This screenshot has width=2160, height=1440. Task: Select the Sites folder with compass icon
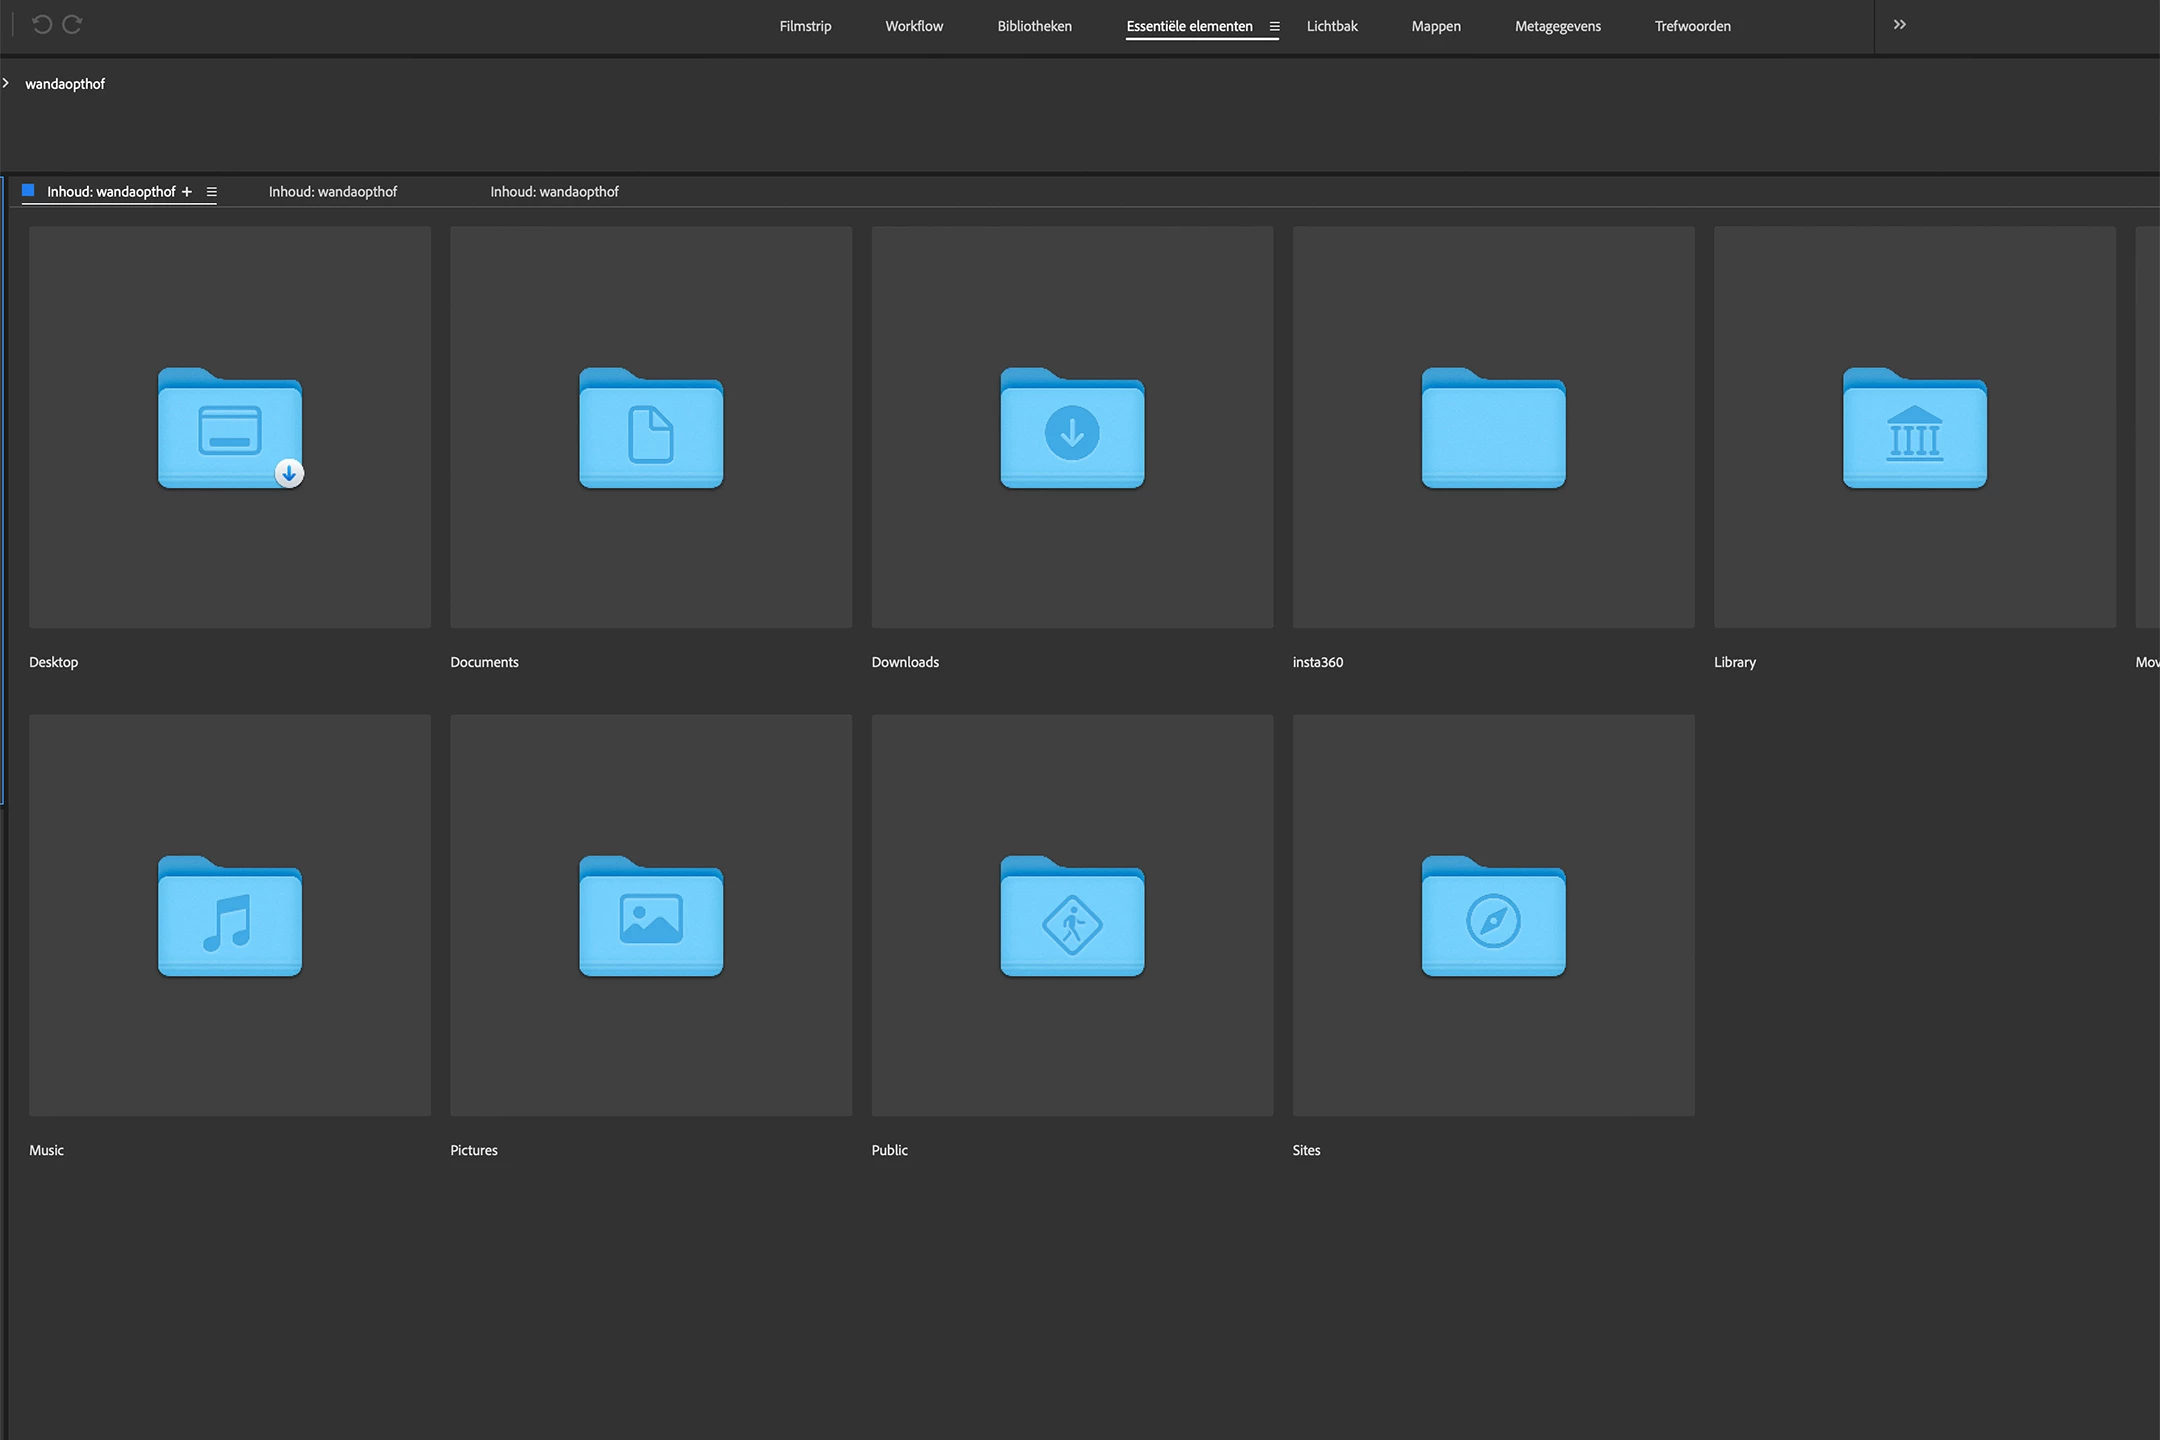pos(1493,916)
